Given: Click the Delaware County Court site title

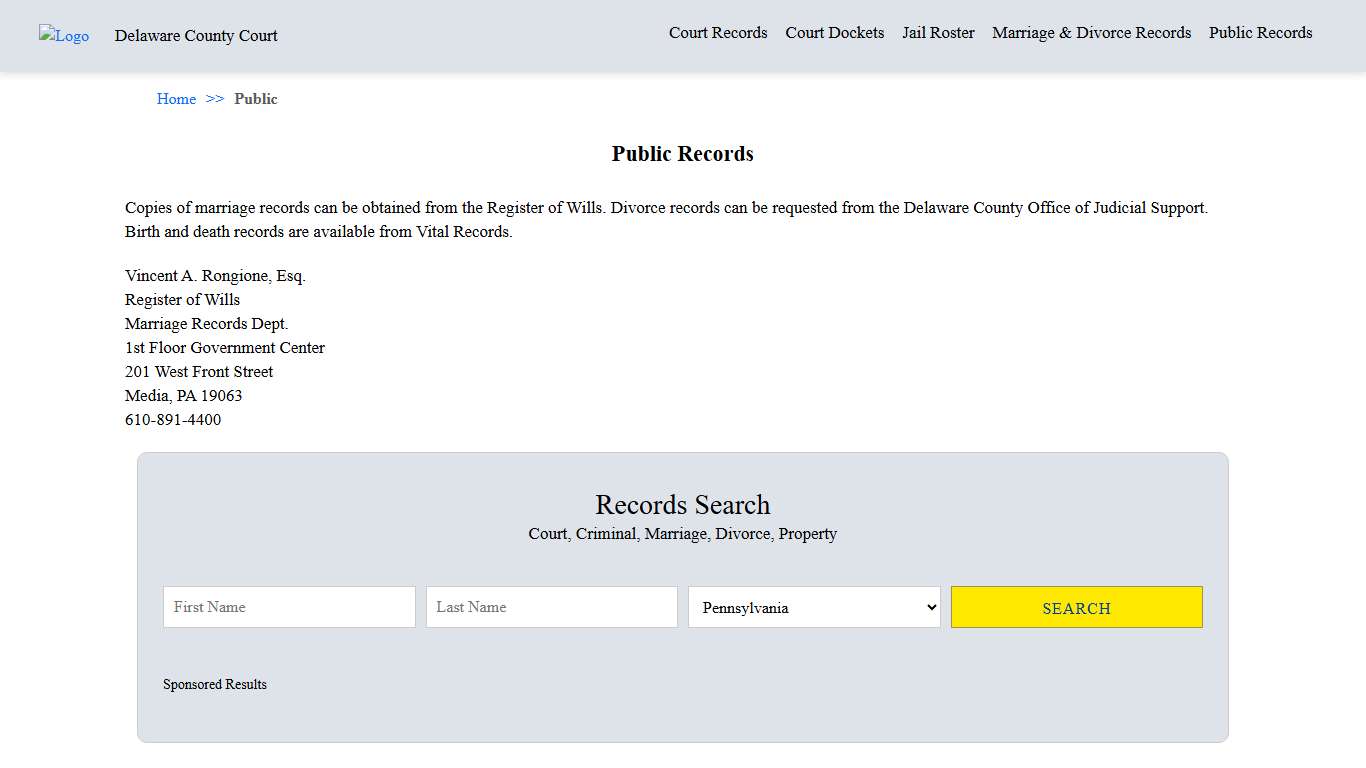Looking at the screenshot, I should pyautogui.click(x=195, y=35).
